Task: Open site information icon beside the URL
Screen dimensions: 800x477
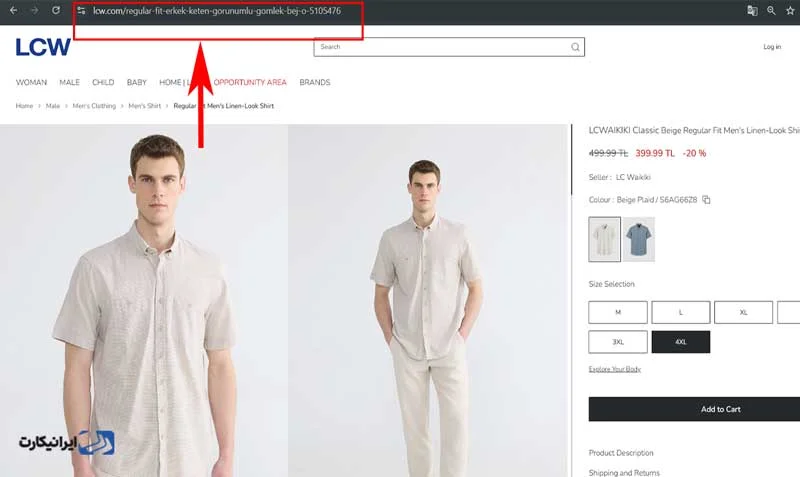Action: click(x=81, y=10)
